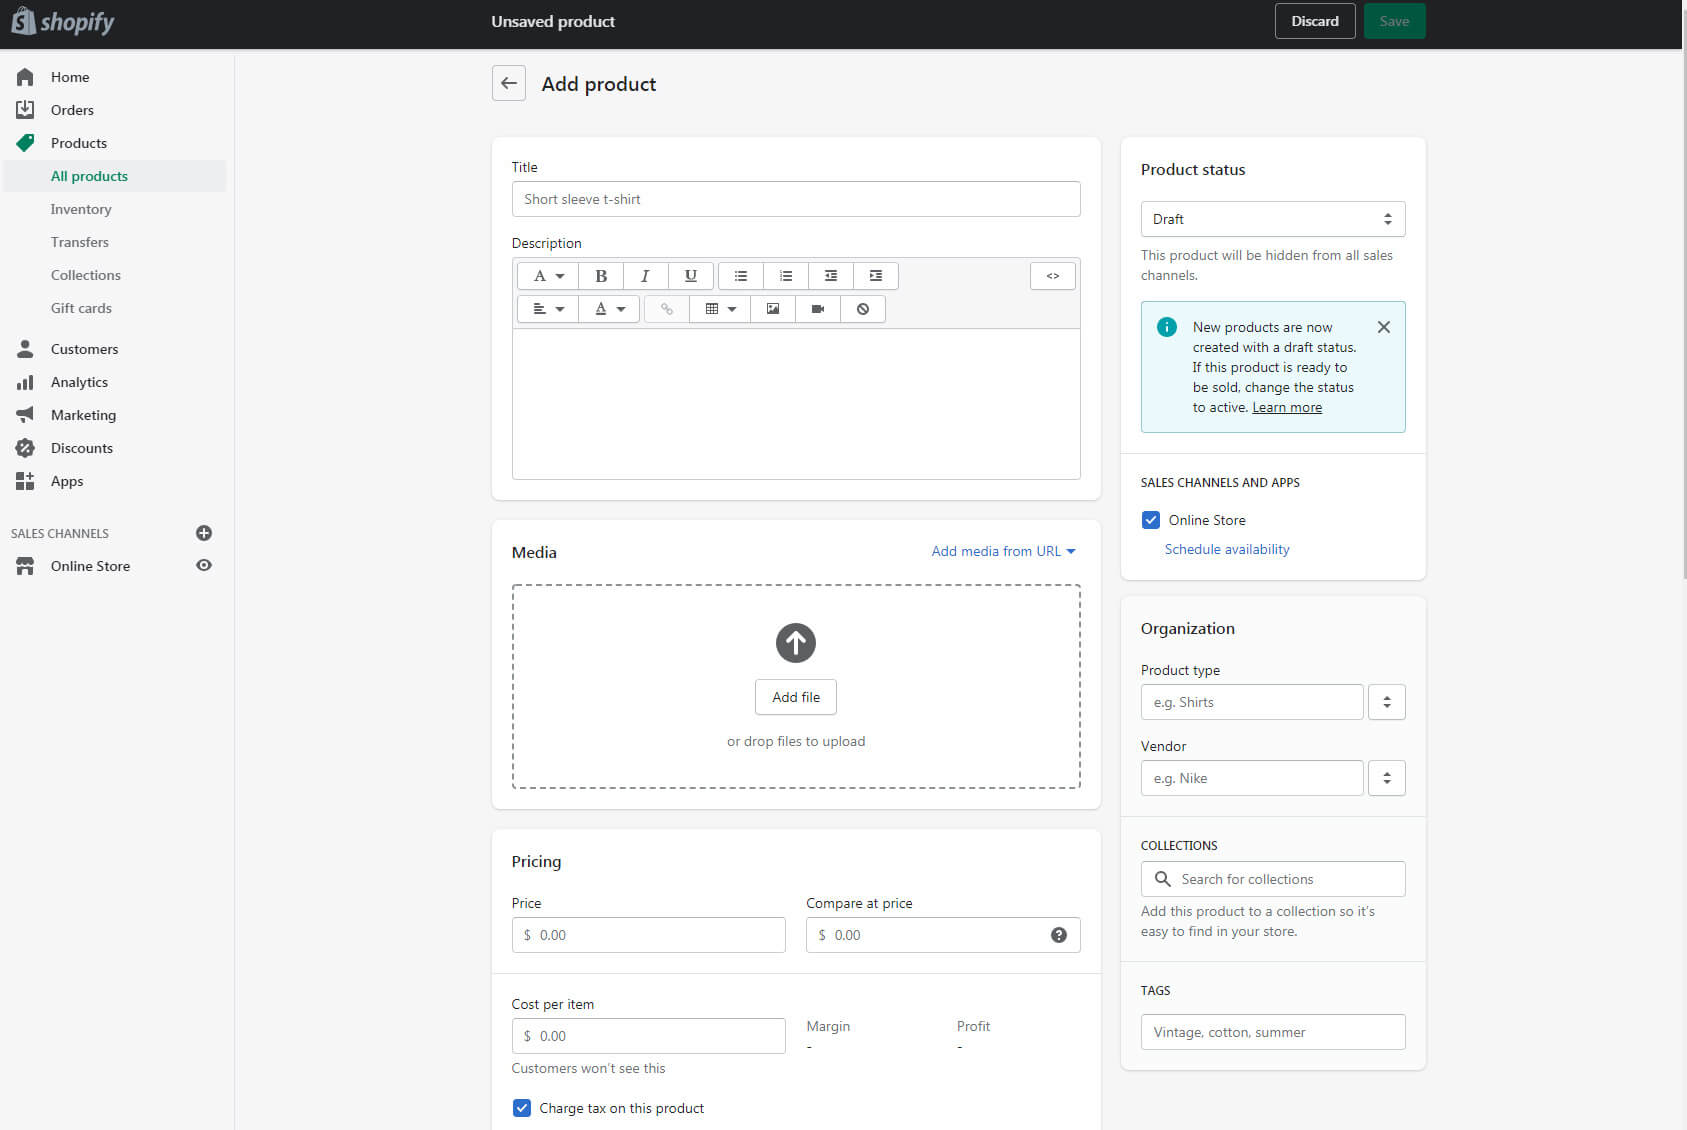Screen dimensions: 1687x1130
Task: Insert a video into the description
Action: 817,308
